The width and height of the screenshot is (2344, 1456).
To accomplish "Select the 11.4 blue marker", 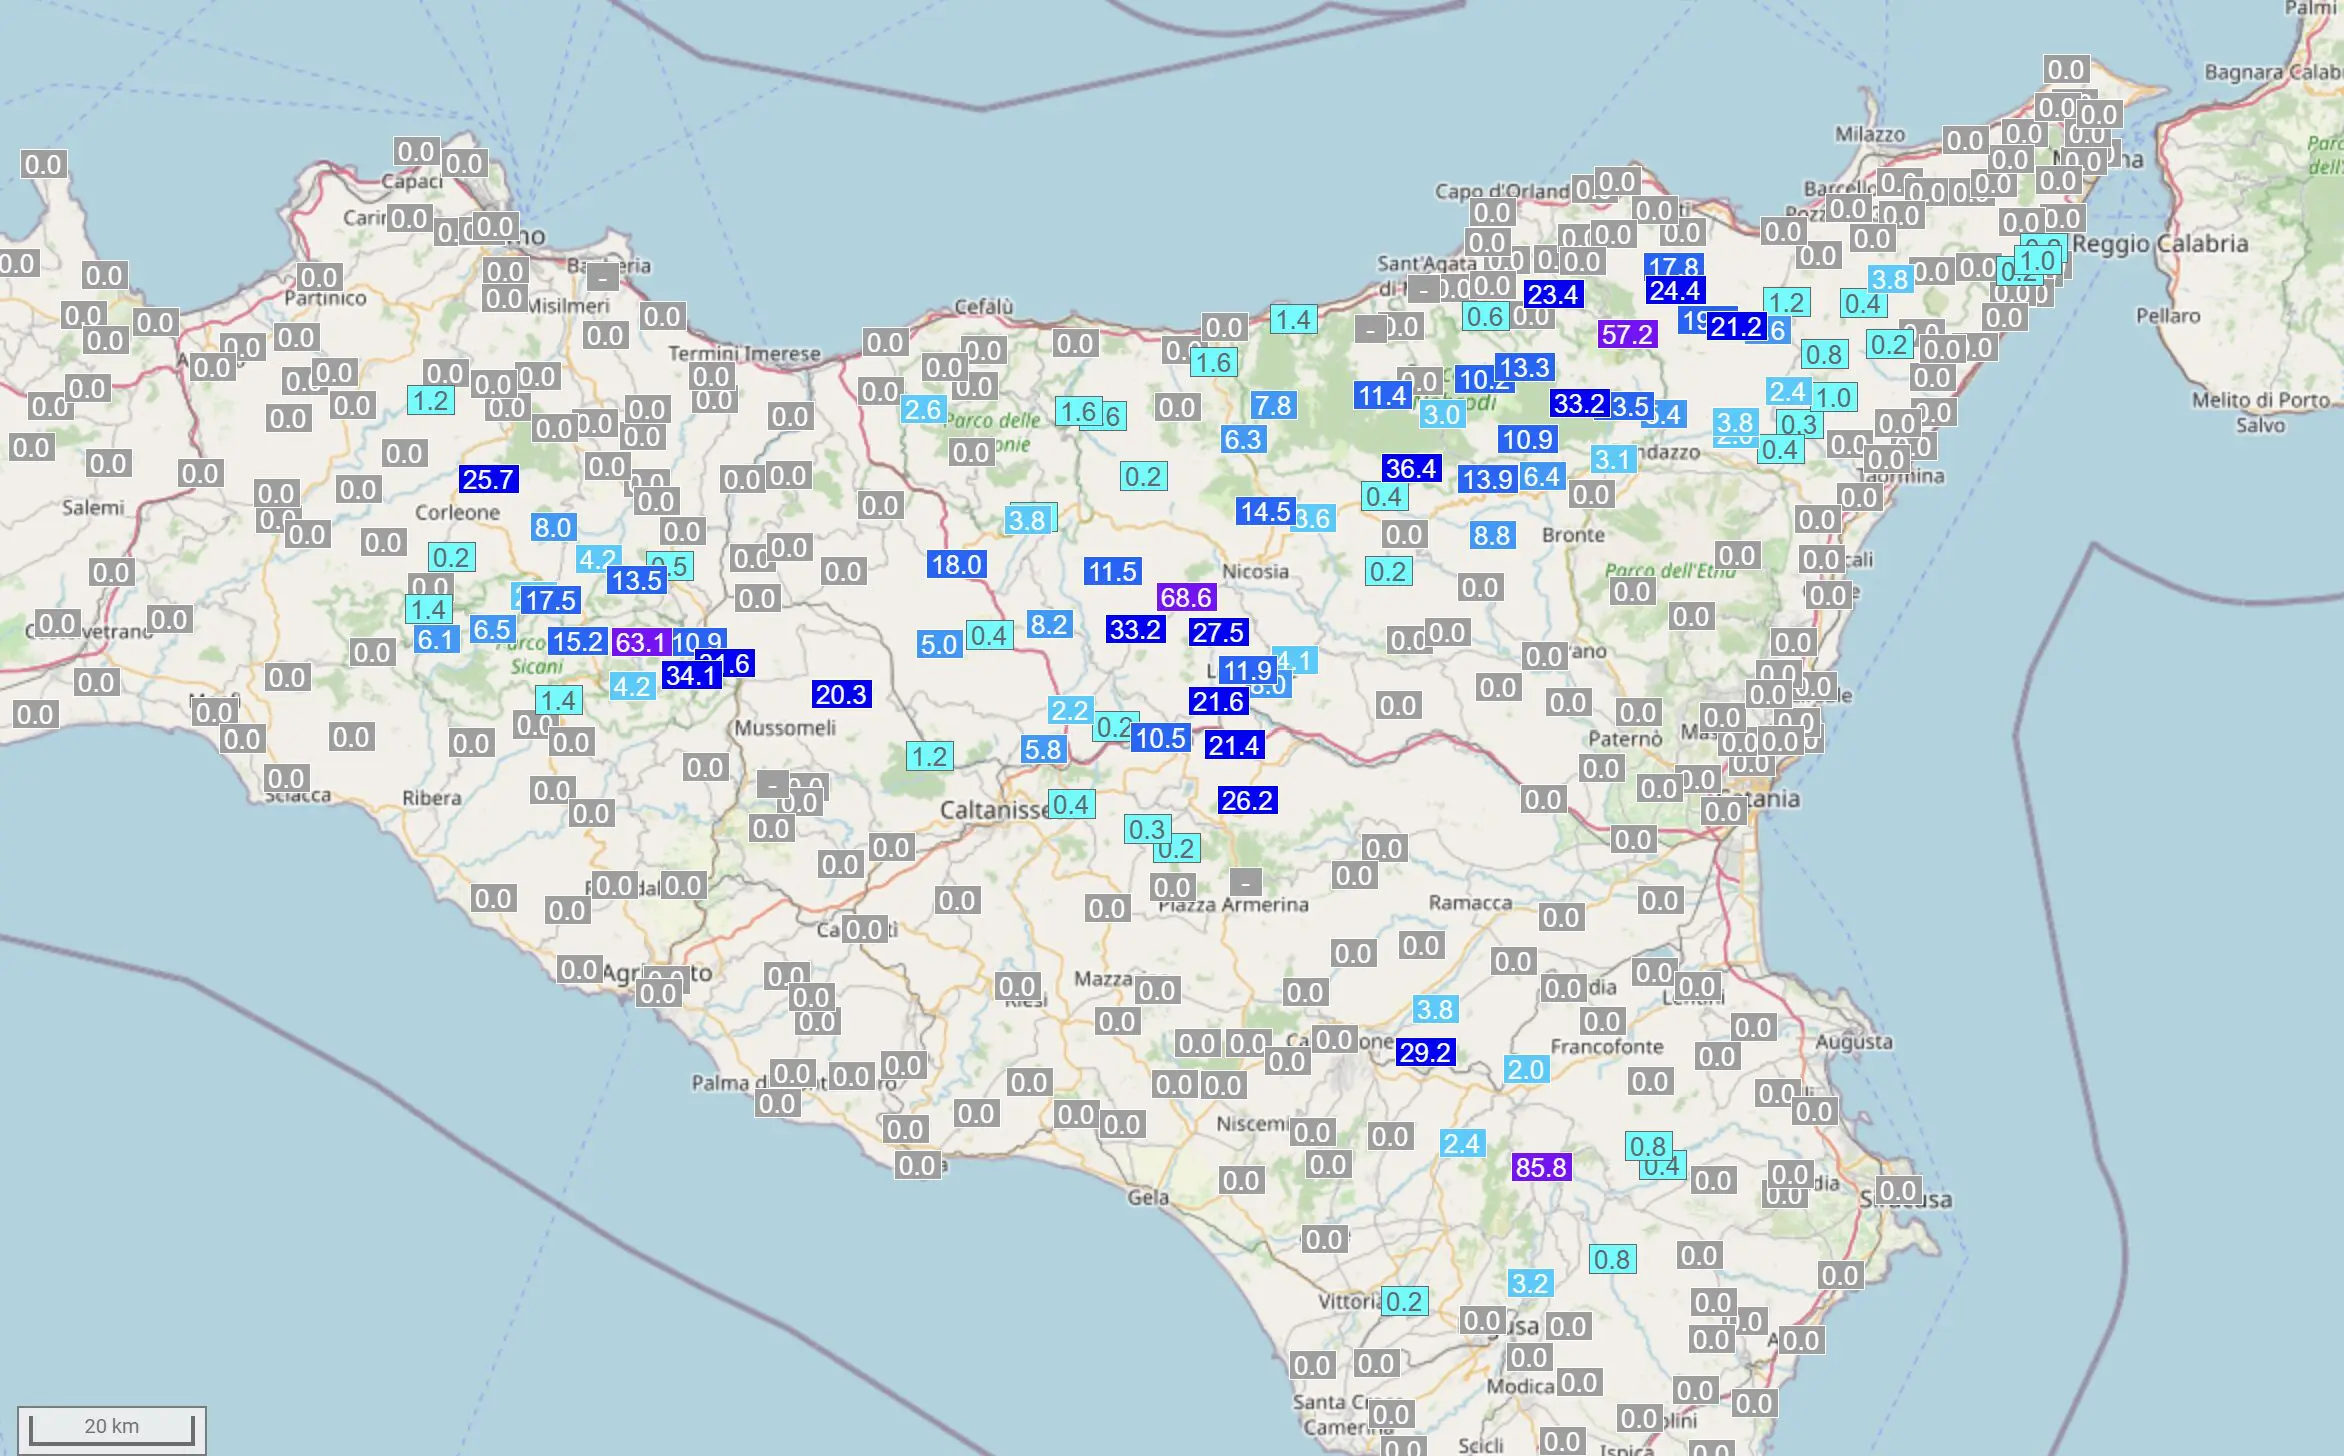I will click(x=1383, y=396).
